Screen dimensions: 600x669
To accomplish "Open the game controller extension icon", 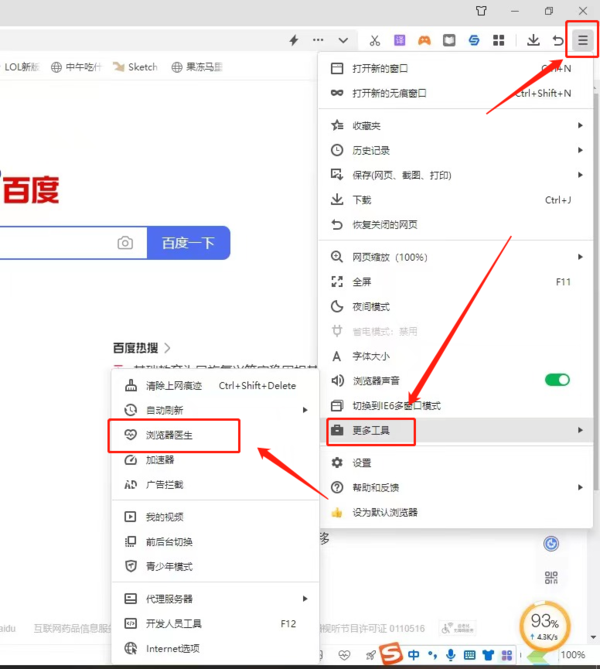I will pos(424,40).
